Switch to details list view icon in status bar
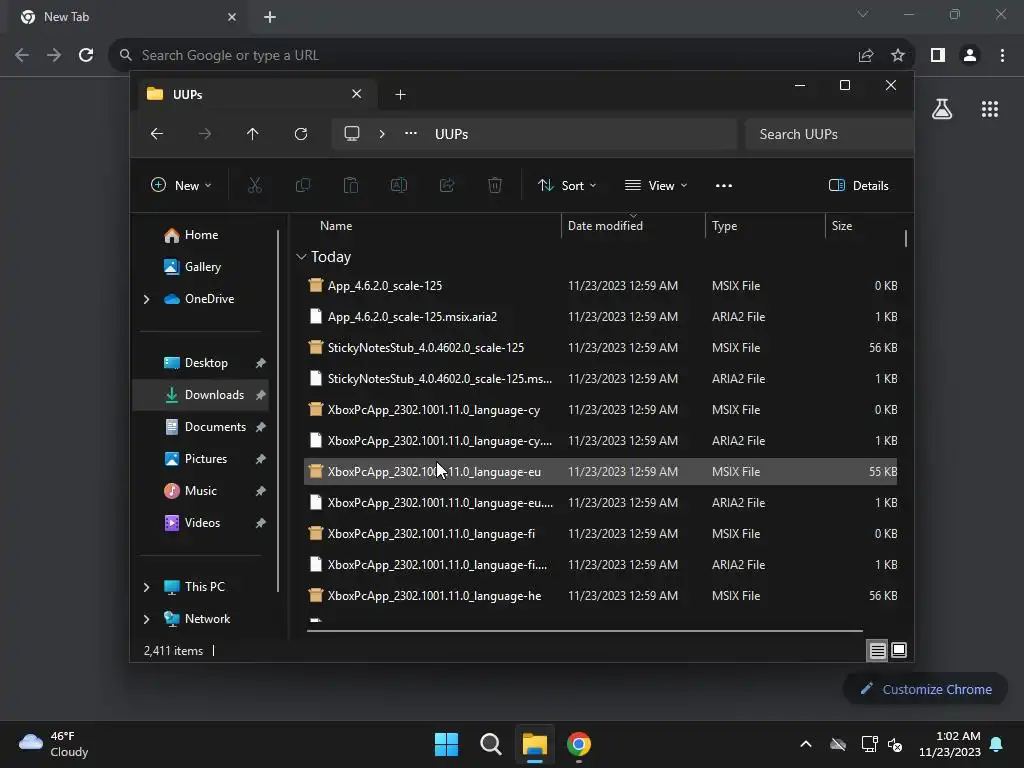Image resolution: width=1024 pixels, height=768 pixels. (877, 650)
